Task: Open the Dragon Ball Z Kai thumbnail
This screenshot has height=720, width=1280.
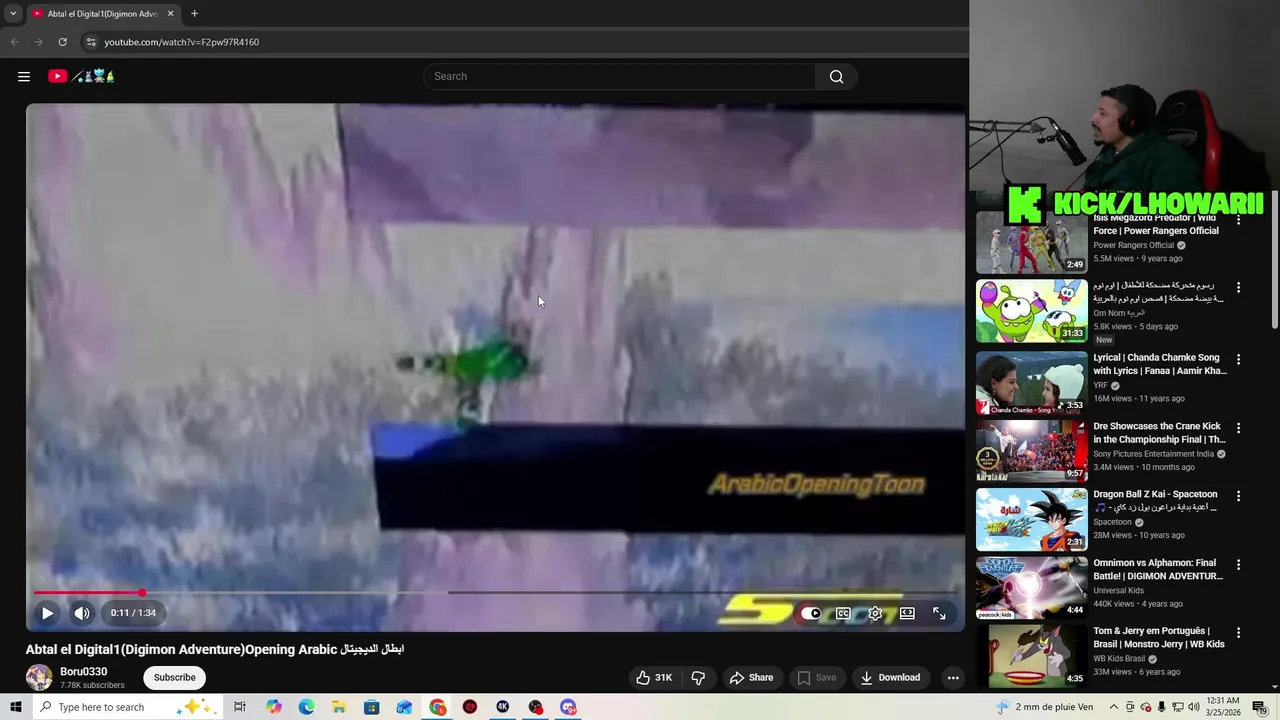Action: 1031,519
